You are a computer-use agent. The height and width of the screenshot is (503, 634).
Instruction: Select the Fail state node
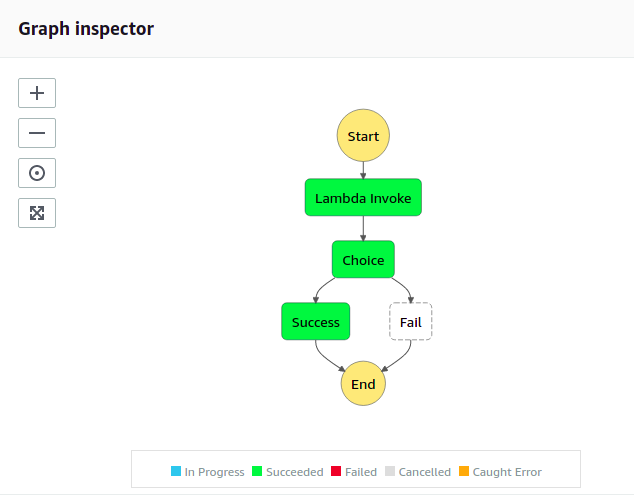click(x=411, y=322)
